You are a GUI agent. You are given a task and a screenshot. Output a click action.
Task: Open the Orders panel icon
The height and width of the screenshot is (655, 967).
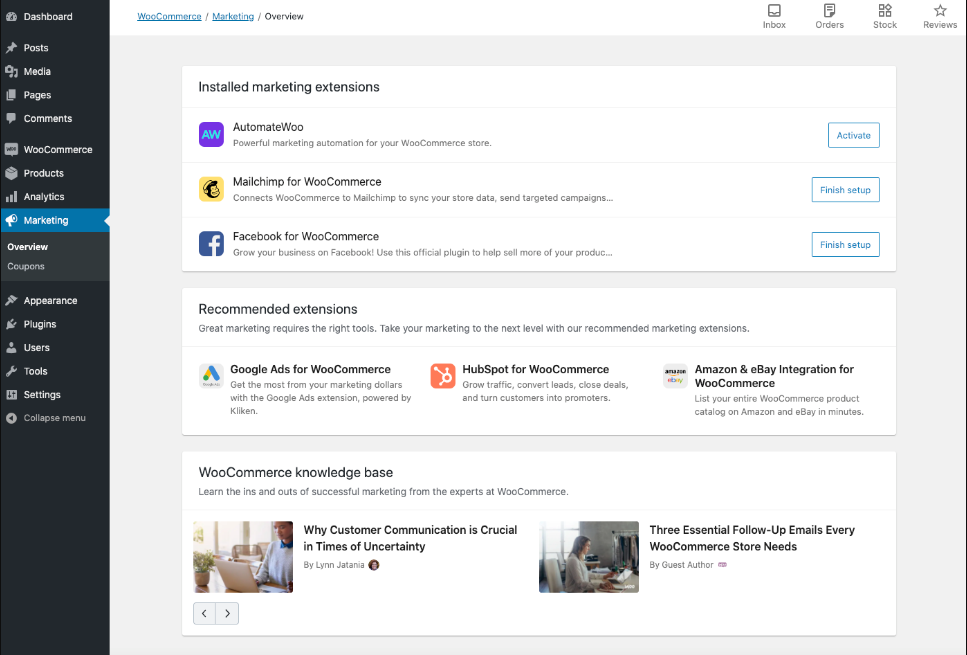829,10
